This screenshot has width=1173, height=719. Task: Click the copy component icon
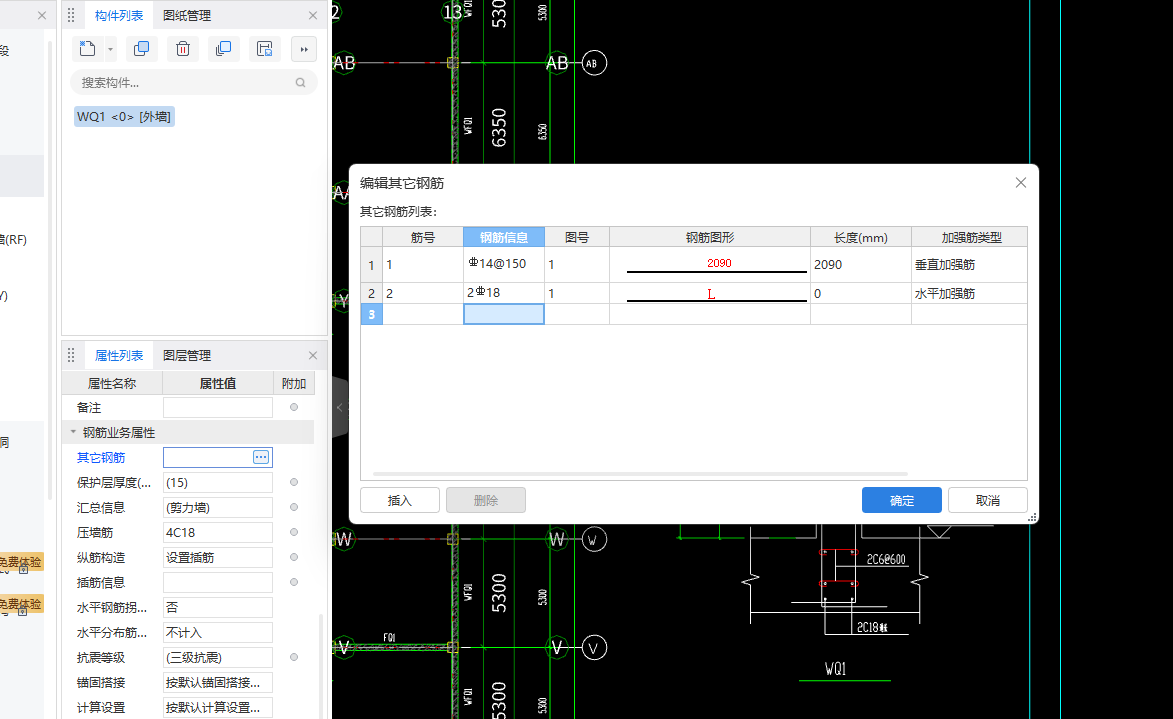[x=141, y=49]
